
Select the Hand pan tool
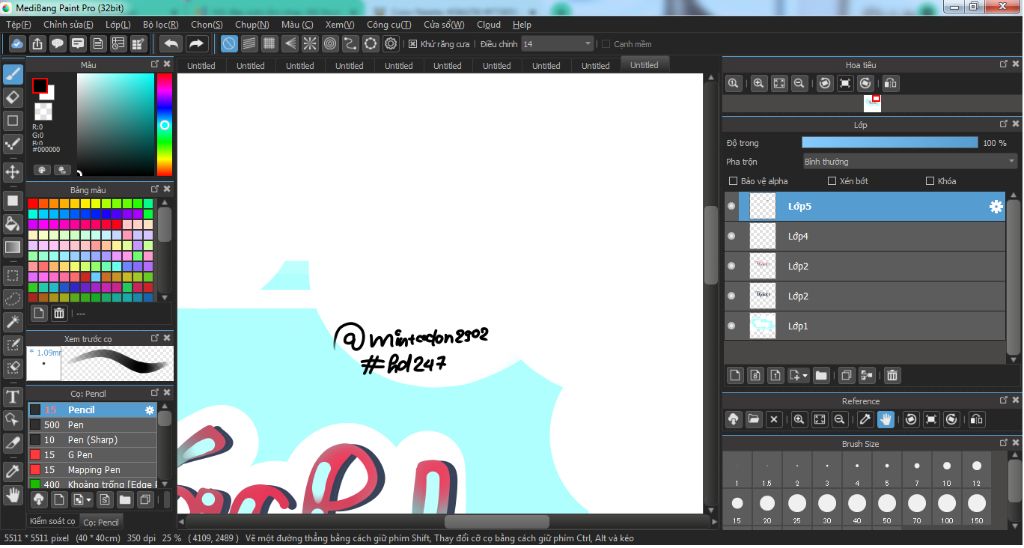coord(12,495)
